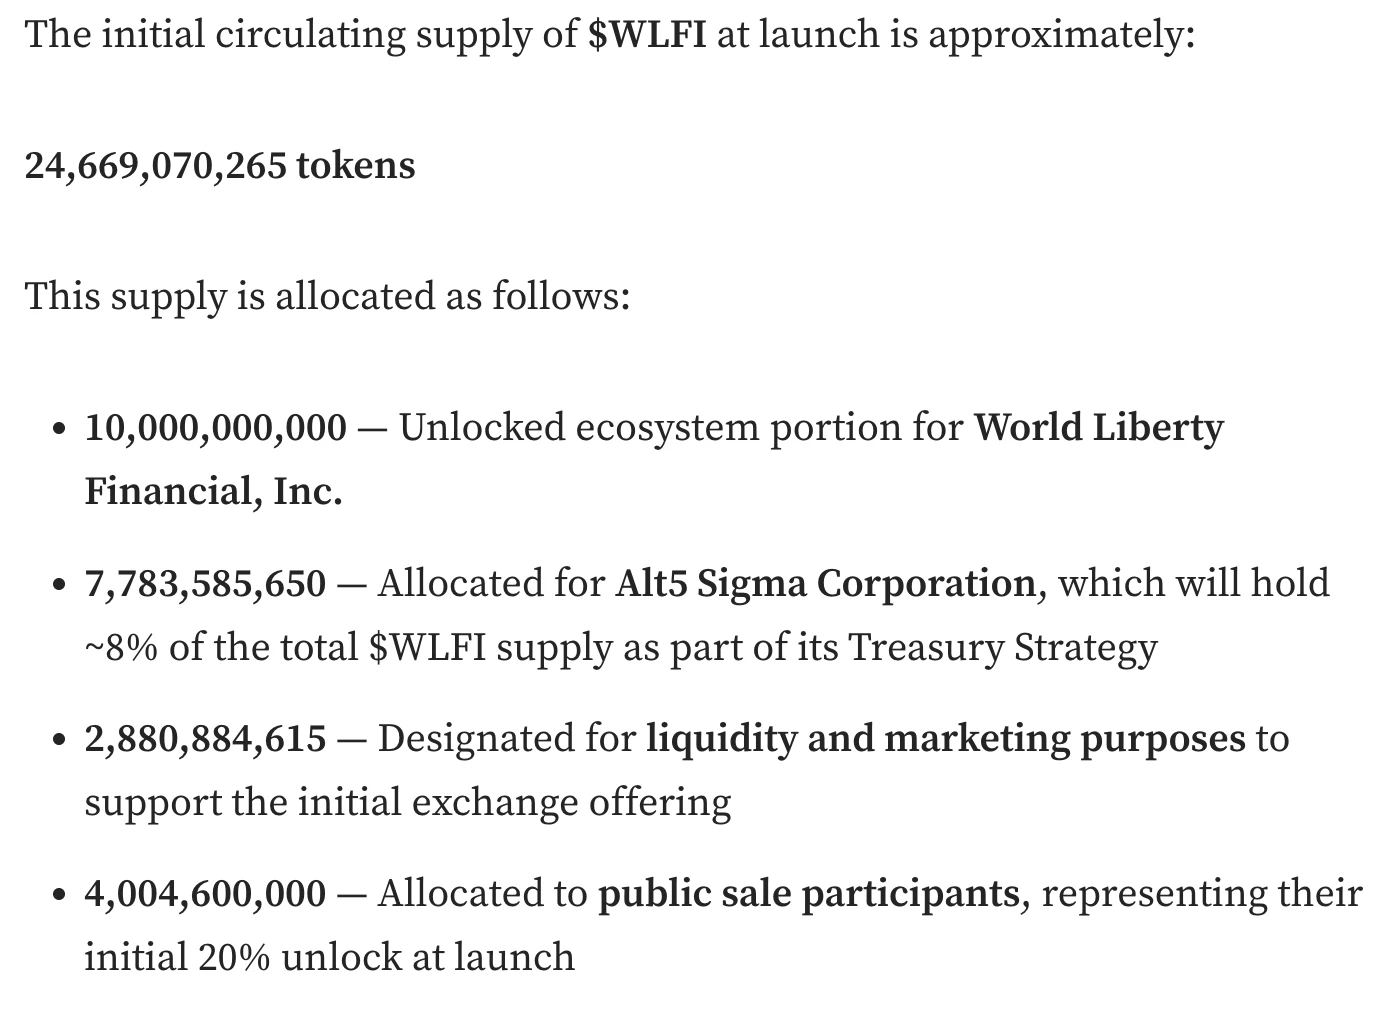
Task: Click bold 'liquidity and marketing purposes' text
Action: click(x=945, y=738)
